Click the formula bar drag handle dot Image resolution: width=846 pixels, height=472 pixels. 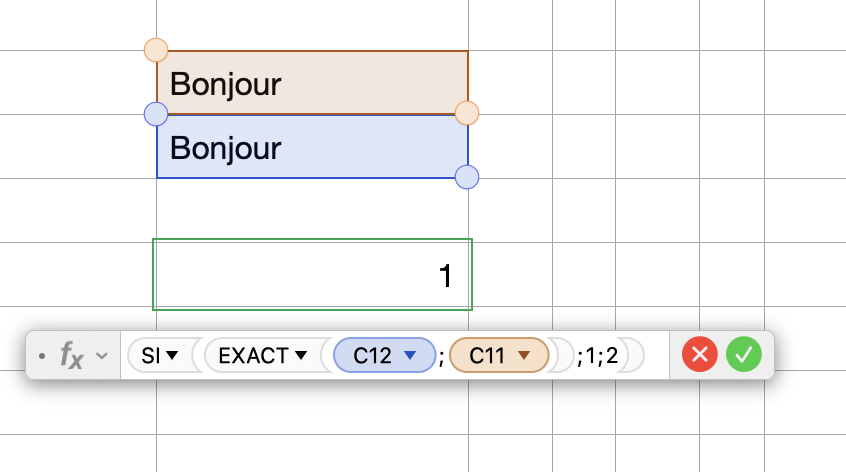(x=41, y=355)
